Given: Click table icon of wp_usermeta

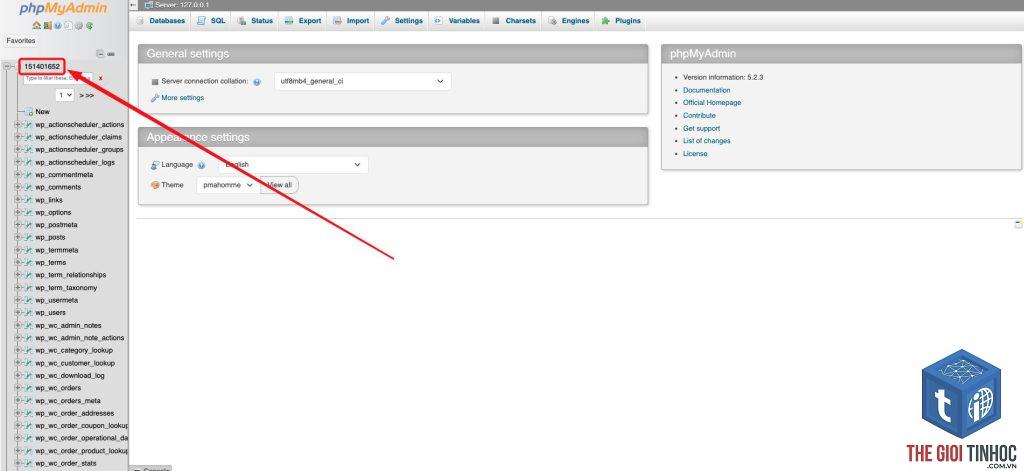Looking at the screenshot, I should [x=28, y=300].
